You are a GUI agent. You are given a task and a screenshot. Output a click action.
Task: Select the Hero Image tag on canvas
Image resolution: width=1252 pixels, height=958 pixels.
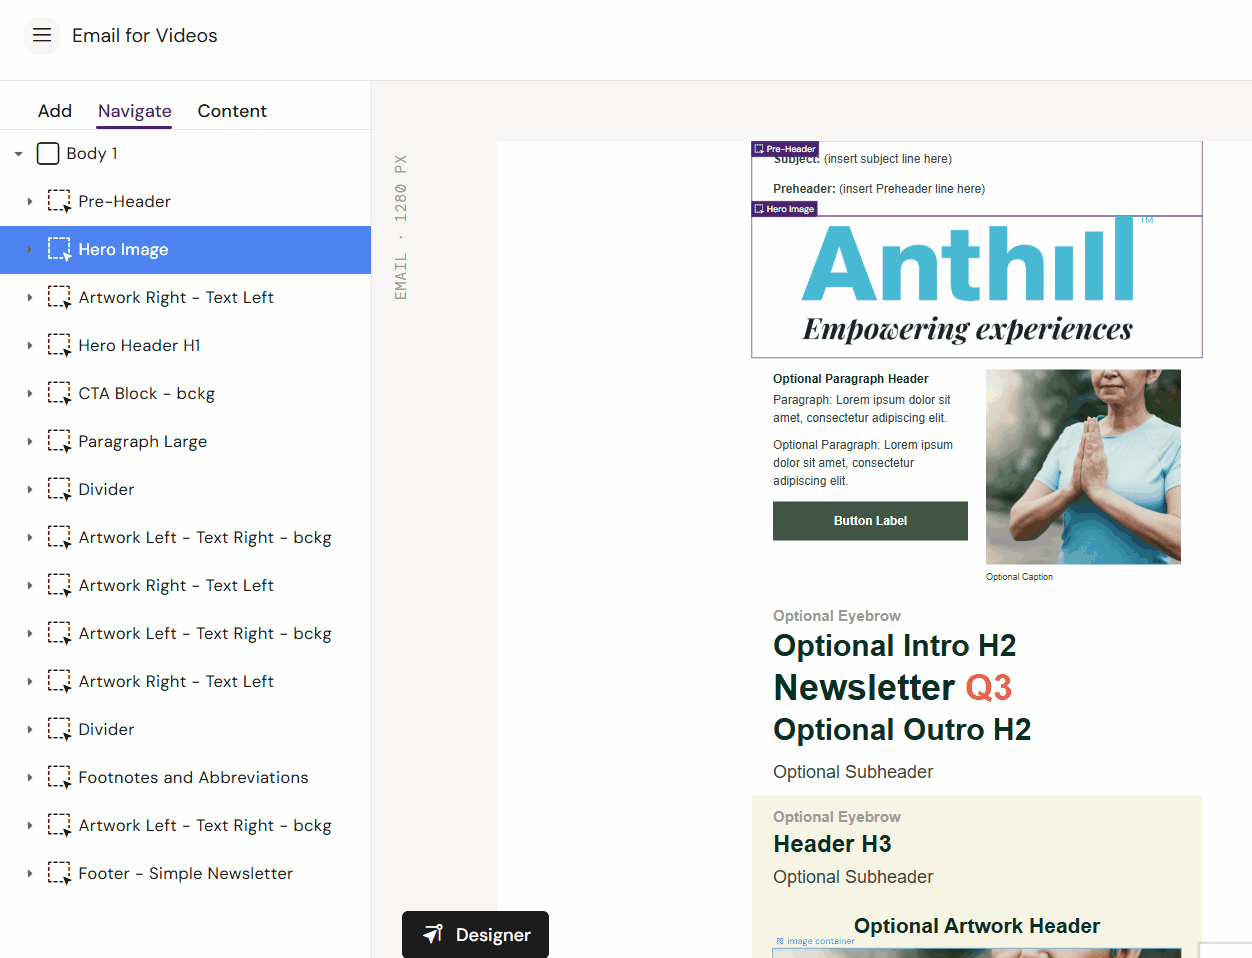pyautogui.click(x=785, y=209)
